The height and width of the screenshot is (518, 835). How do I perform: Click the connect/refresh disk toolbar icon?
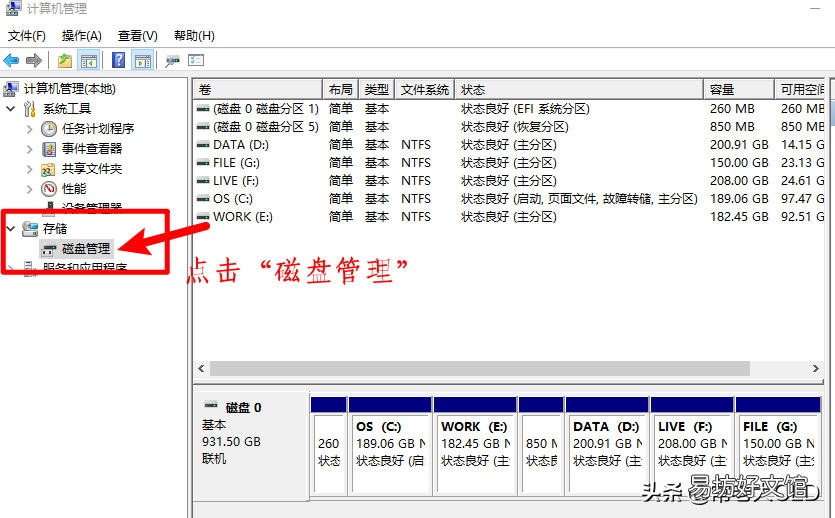click(172, 60)
